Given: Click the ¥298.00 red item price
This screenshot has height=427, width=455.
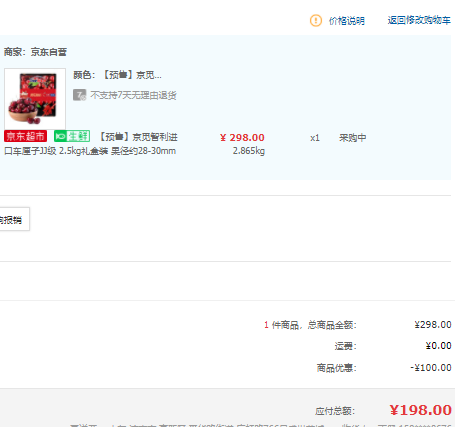Looking at the screenshot, I should coord(242,137).
